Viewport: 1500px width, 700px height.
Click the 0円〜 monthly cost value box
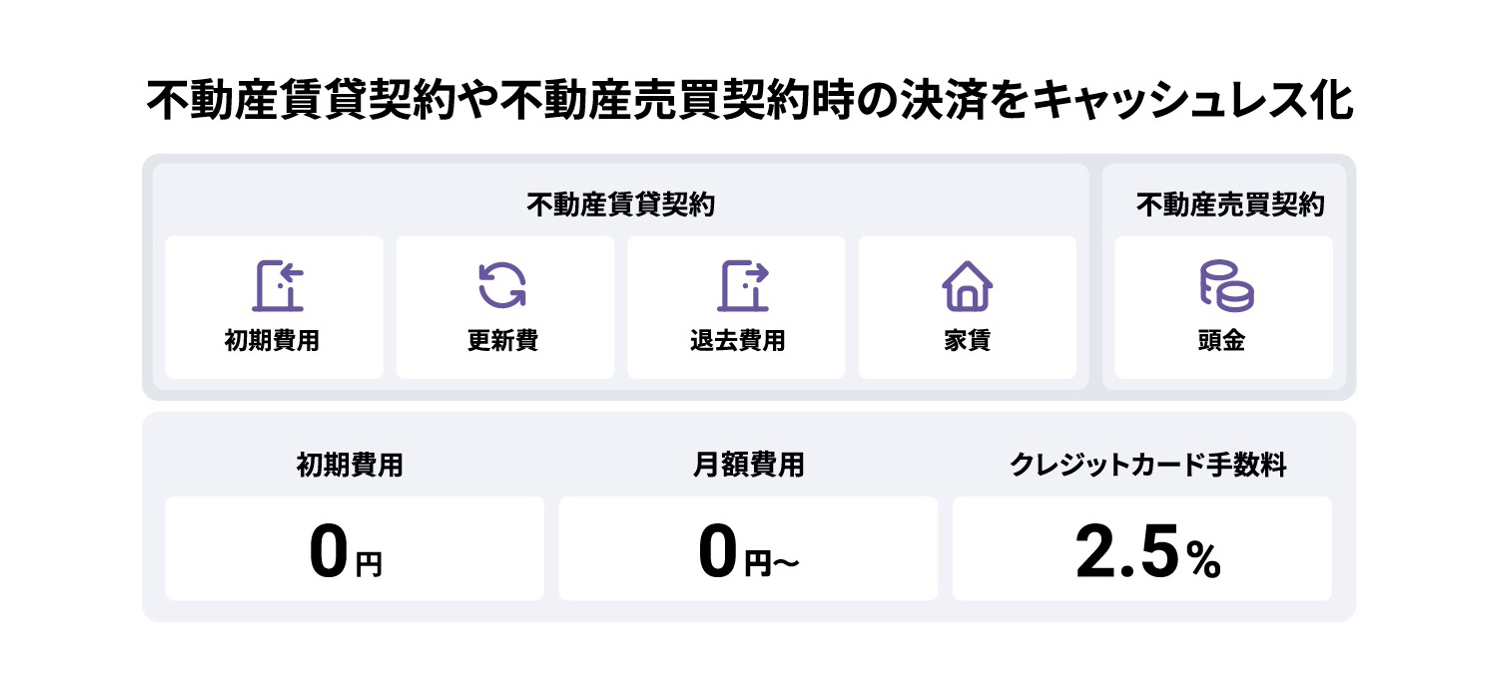(748, 548)
